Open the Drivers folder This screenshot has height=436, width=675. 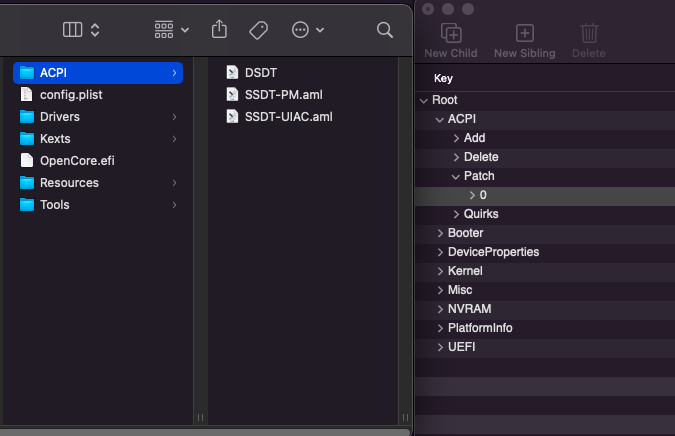click(98, 117)
